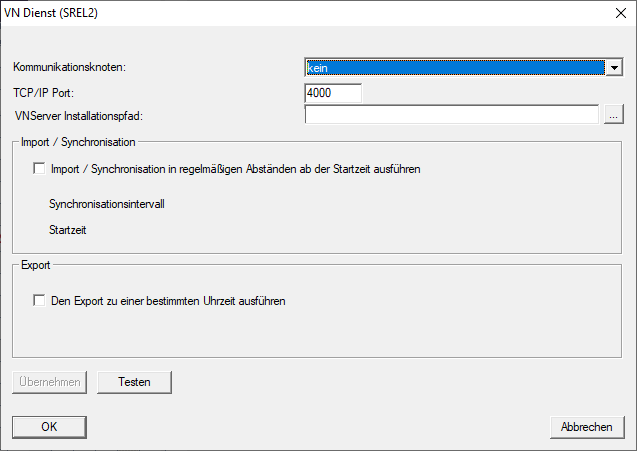Select the Synchronisationsintervall label

click(106, 203)
